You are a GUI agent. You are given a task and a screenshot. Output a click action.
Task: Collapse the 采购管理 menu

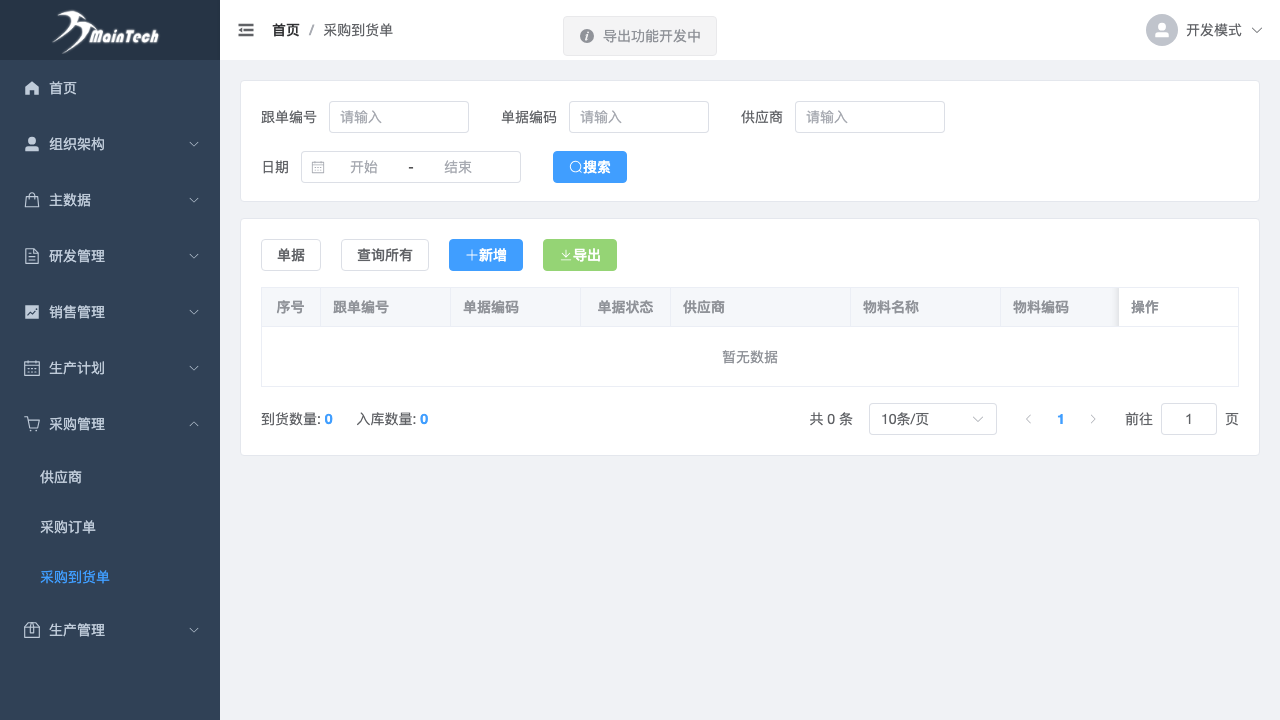(194, 424)
